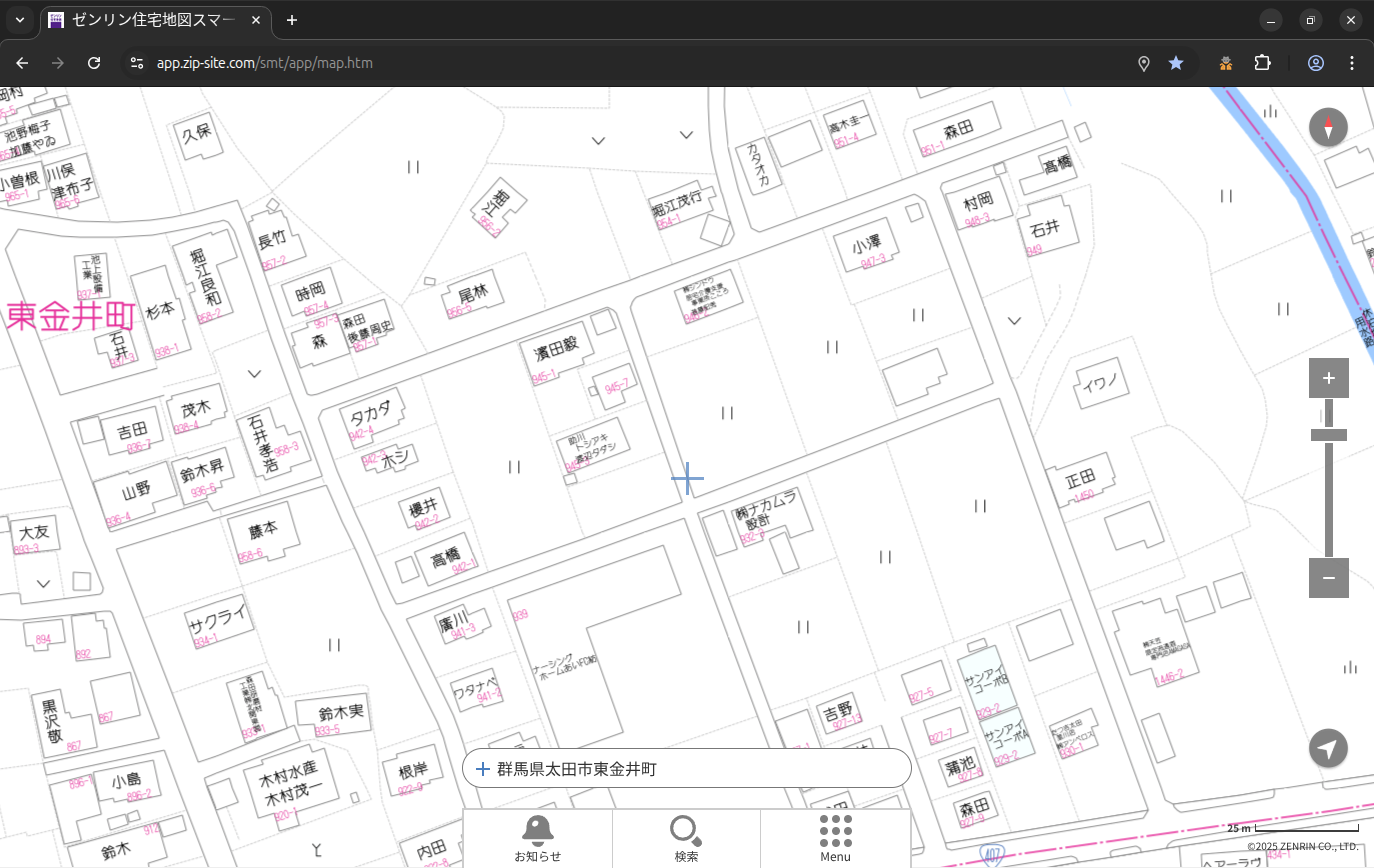This screenshot has height=868, width=1374.
Task: Bookmark this page with star icon
Action: tap(1176, 63)
